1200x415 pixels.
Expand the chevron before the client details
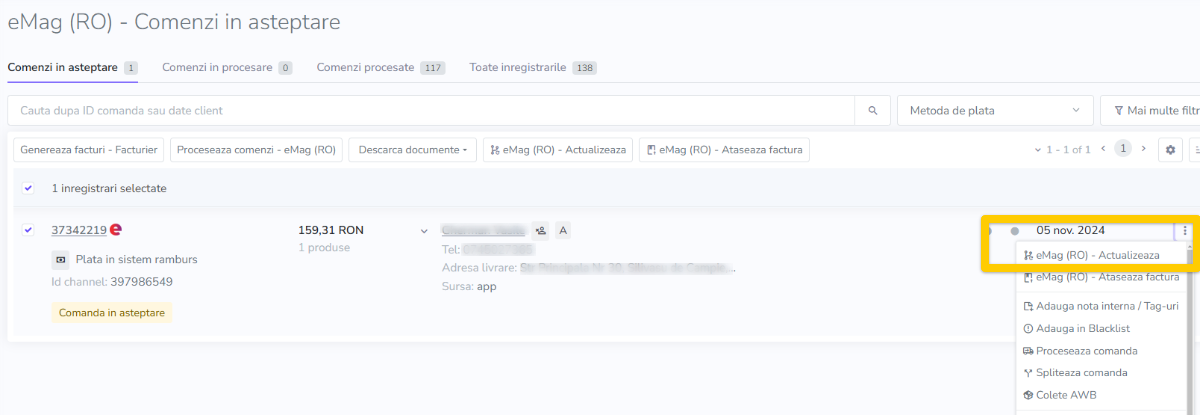point(424,231)
